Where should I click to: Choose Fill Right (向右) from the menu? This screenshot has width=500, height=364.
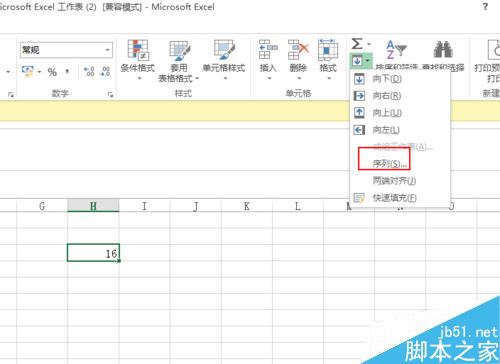coord(400,96)
